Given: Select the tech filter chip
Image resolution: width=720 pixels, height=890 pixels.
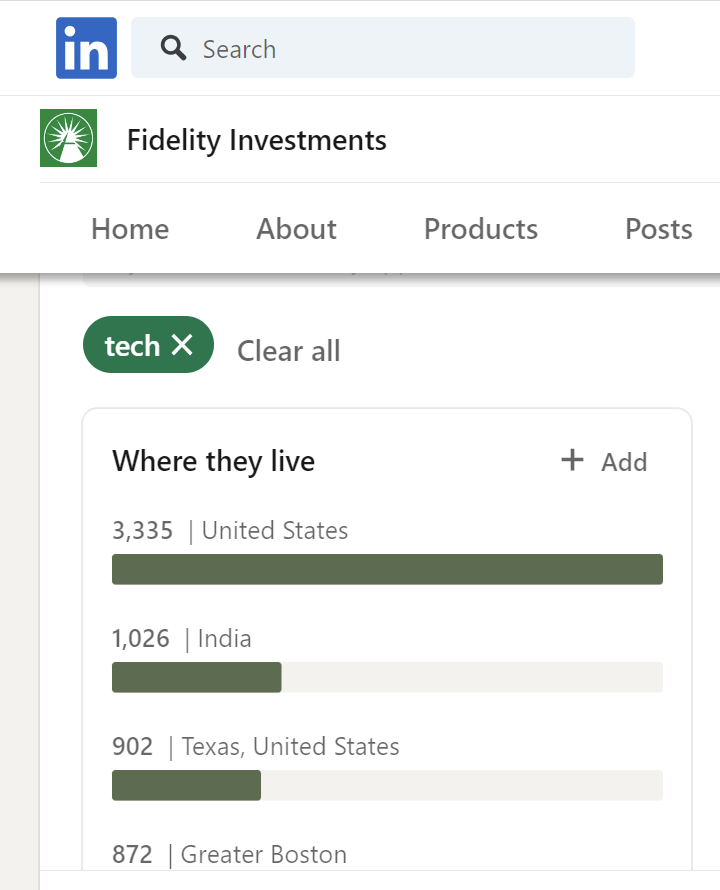Looking at the screenshot, I should click(x=148, y=345).
